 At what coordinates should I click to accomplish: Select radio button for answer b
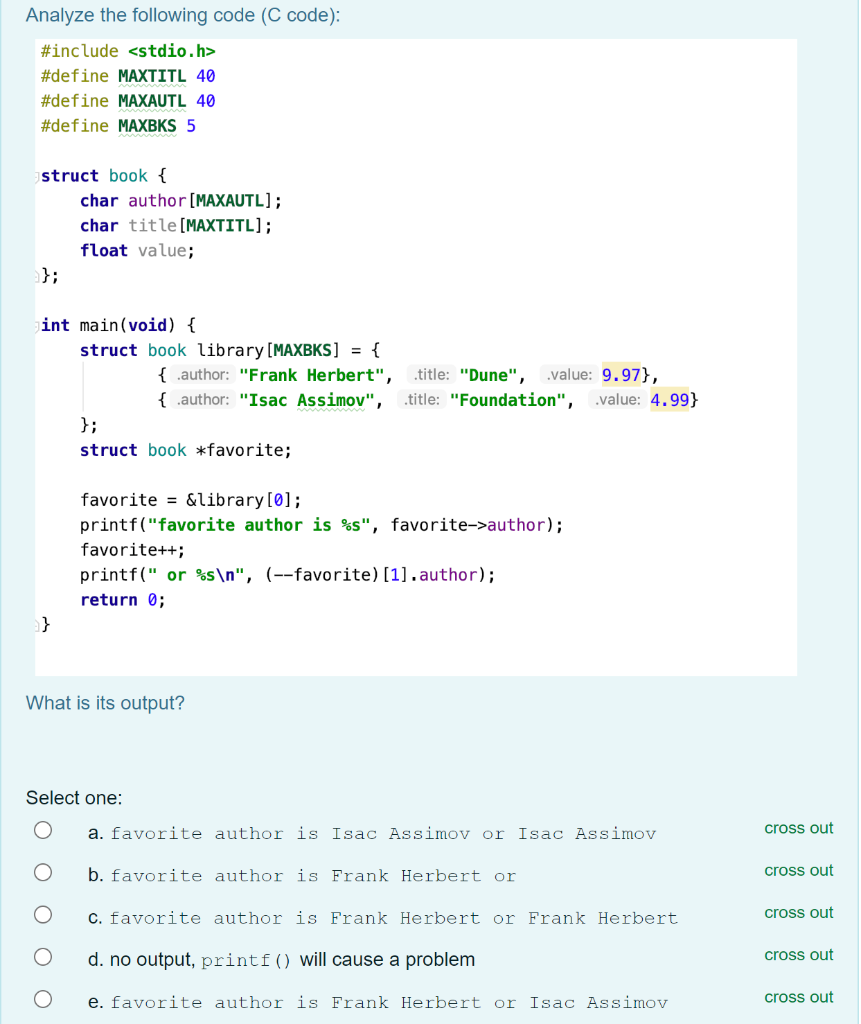[x=43, y=872]
